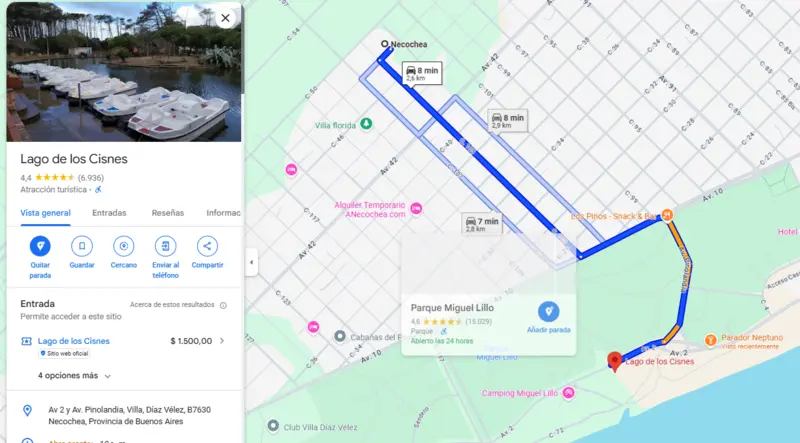
Task: Open the Cercano nearby search icon
Action: point(123,246)
